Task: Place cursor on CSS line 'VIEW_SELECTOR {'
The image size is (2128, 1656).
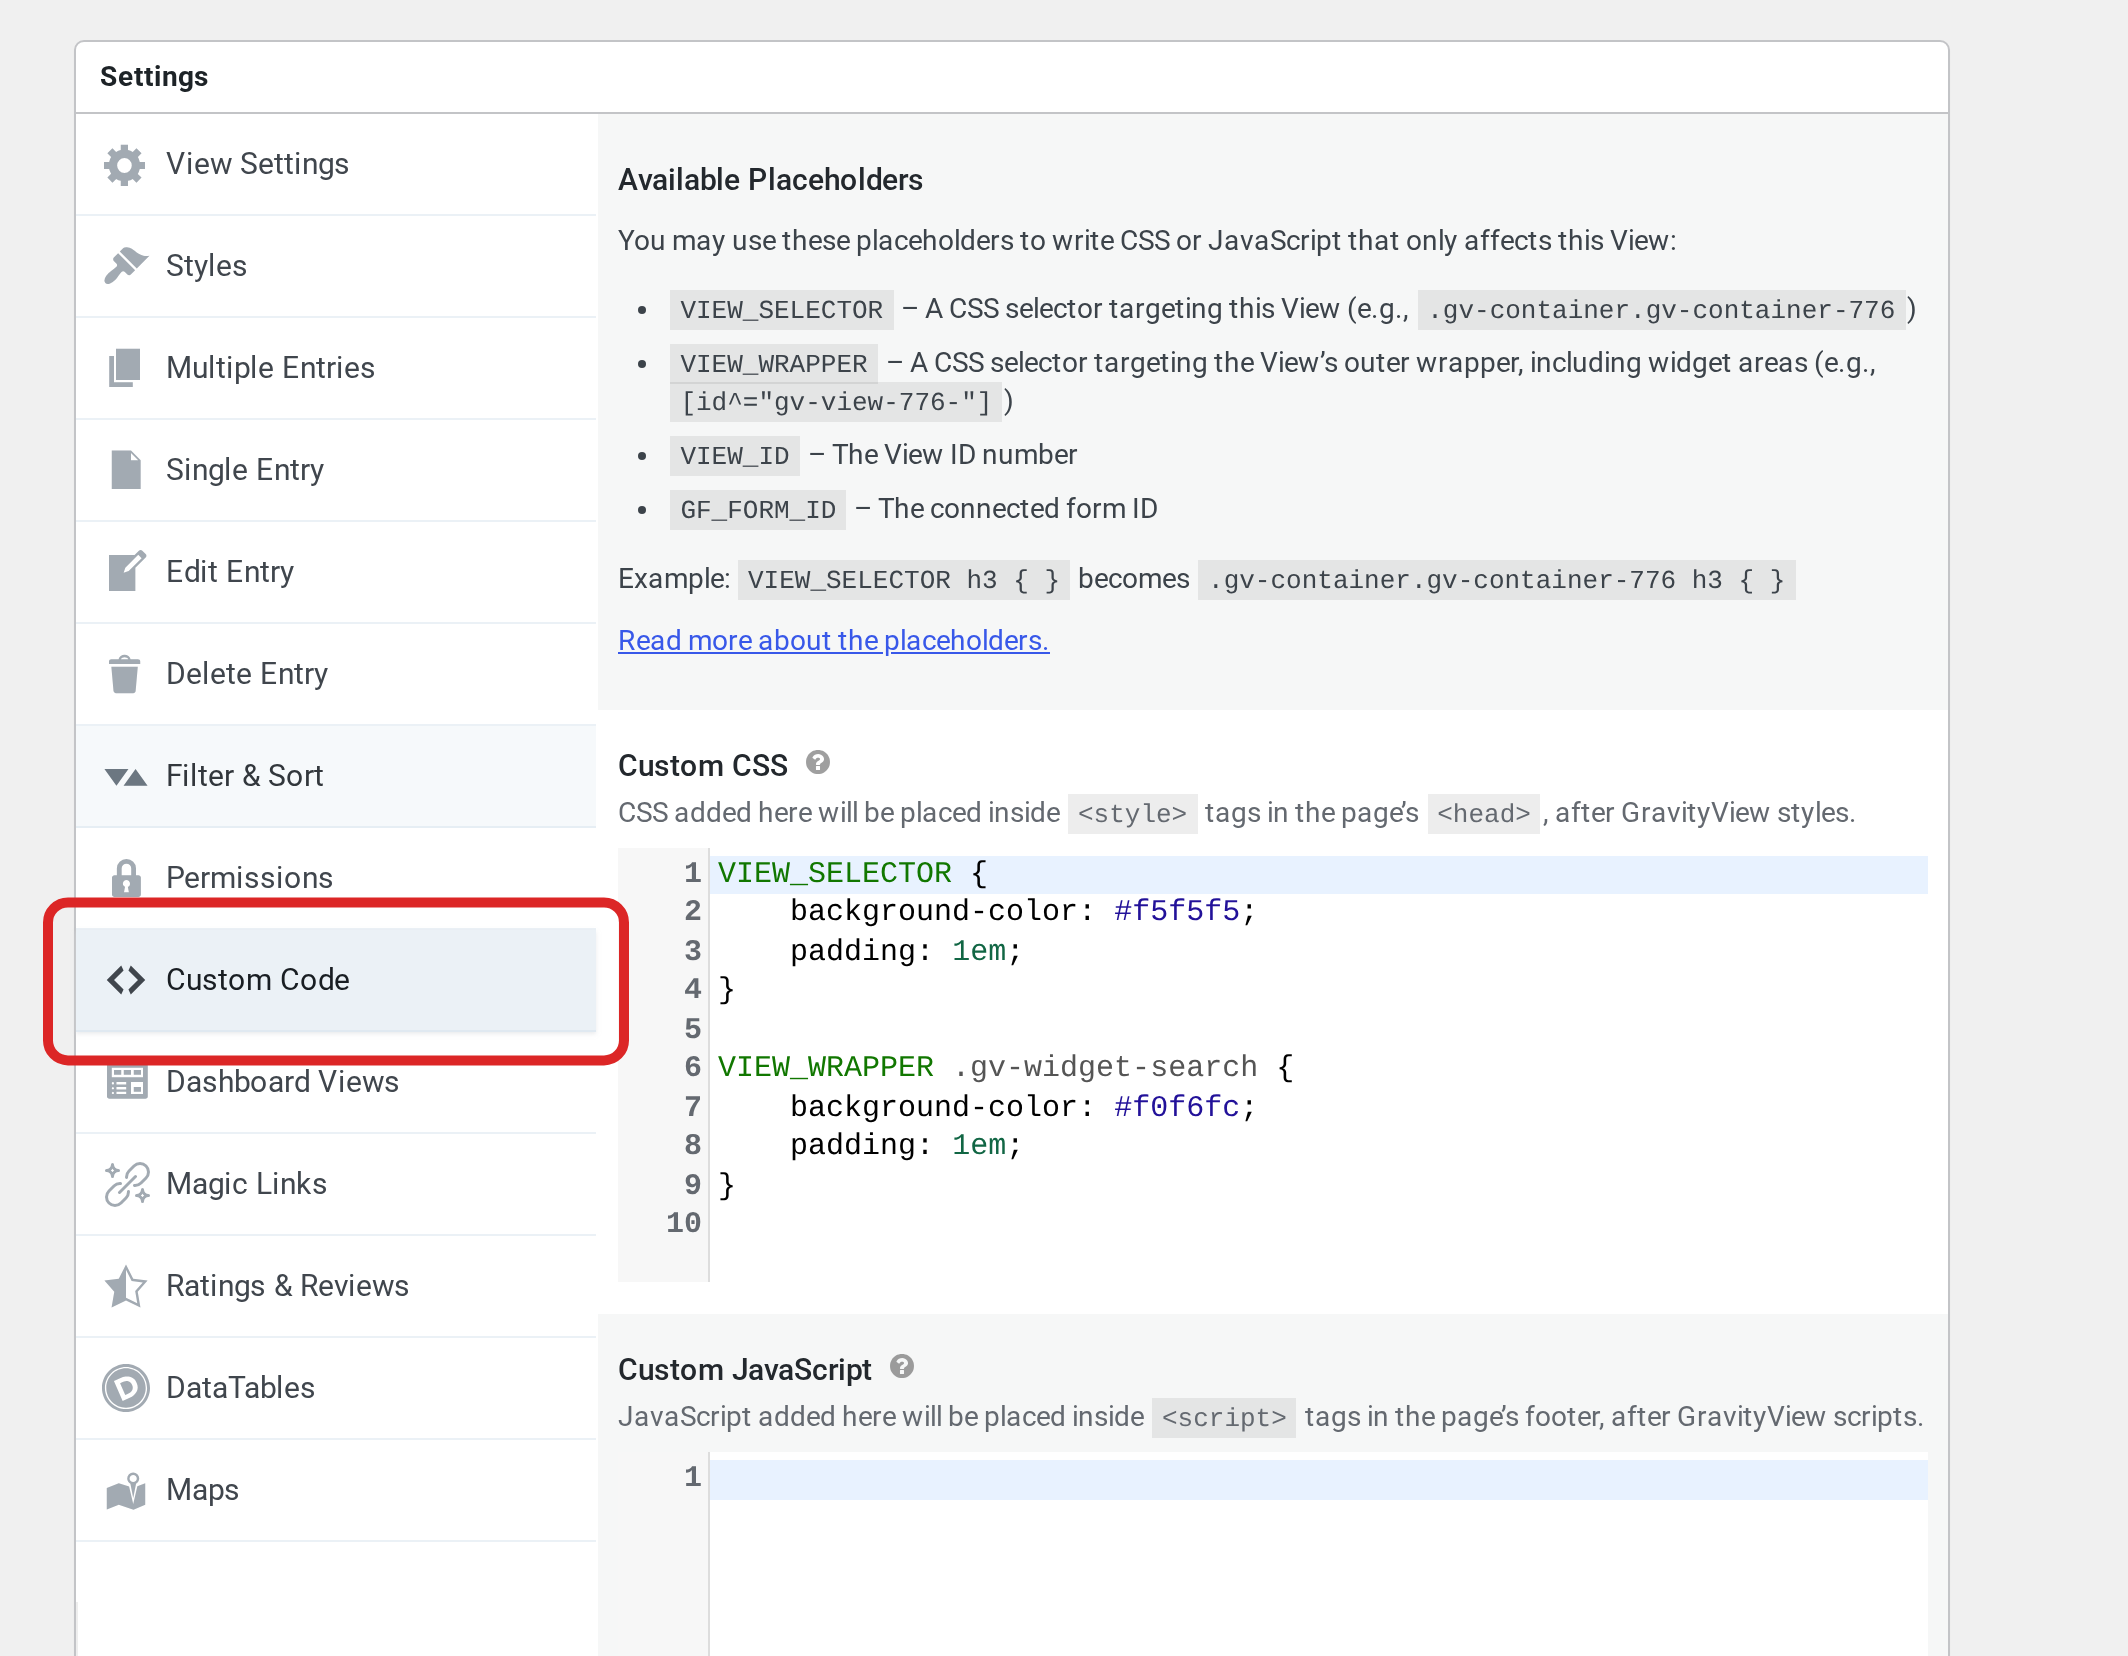Action: pyautogui.click(x=1318, y=873)
